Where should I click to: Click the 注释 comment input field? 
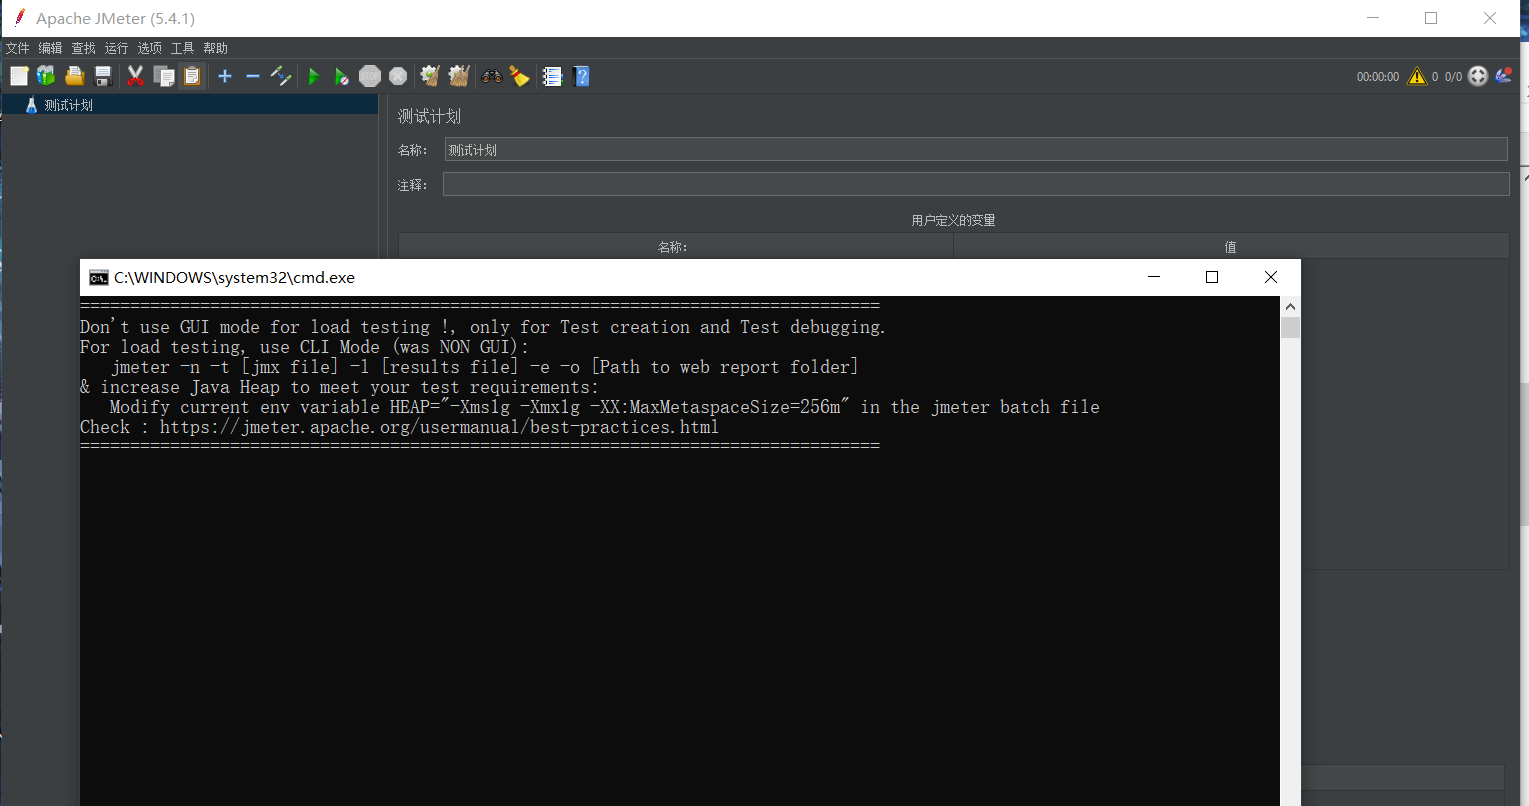click(x=976, y=184)
